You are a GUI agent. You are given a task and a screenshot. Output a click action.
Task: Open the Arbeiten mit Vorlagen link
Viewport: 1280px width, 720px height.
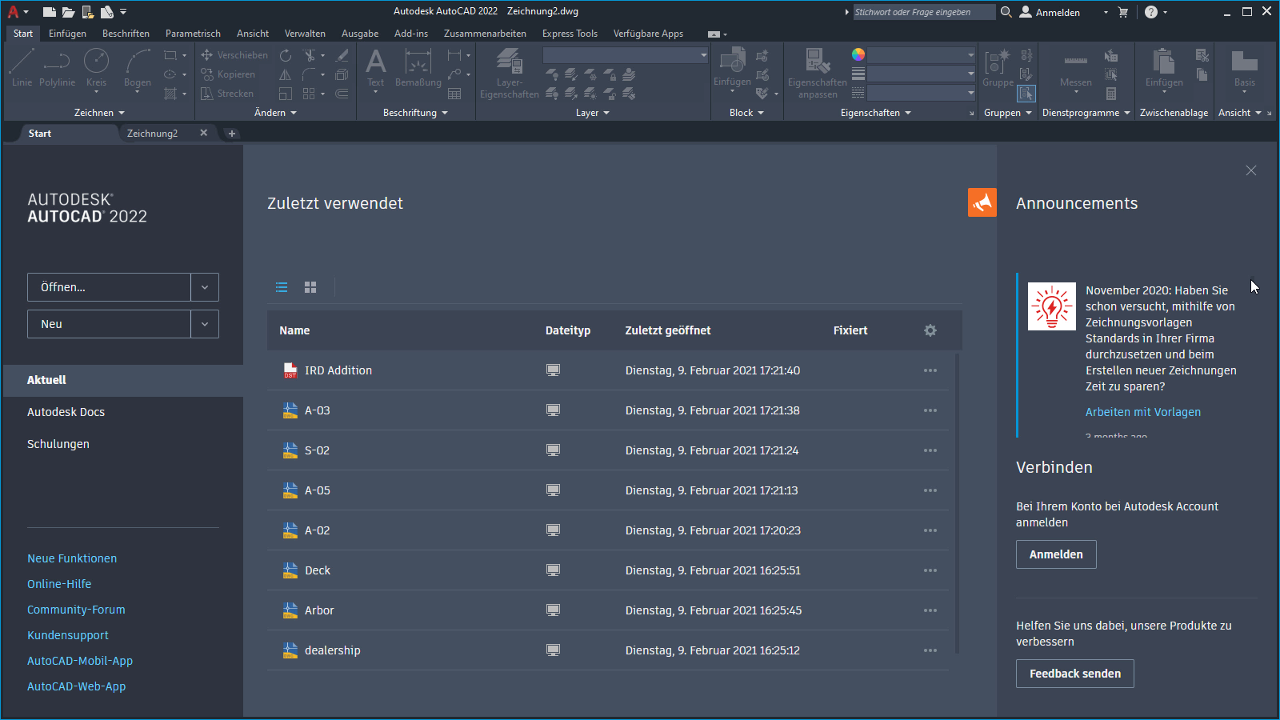pyautogui.click(x=1143, y=411)
